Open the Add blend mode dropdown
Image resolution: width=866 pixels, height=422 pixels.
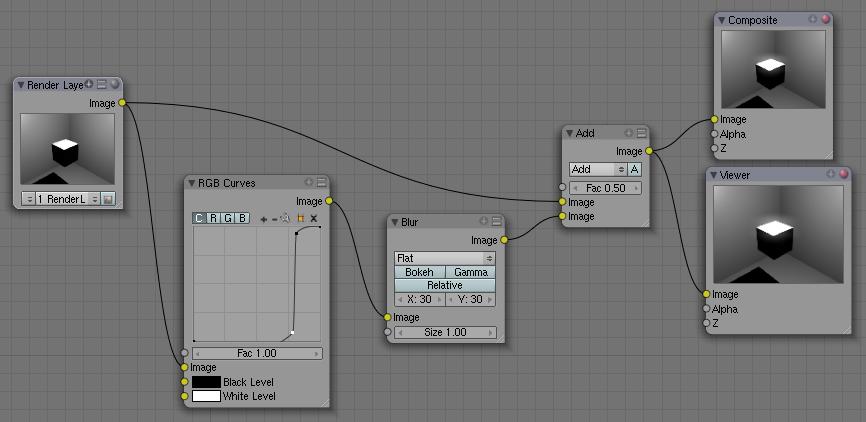pyautogui.click(x=597, y=170)
